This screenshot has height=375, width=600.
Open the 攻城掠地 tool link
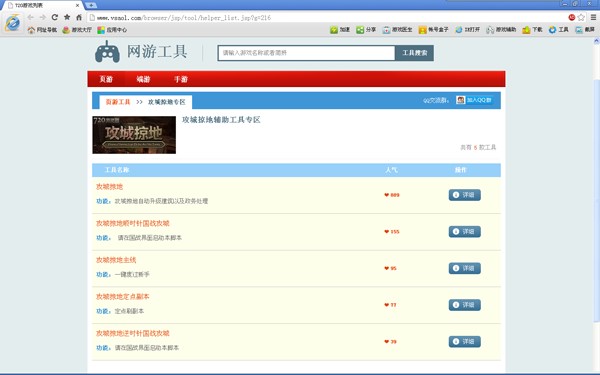(x=109, y=187)
